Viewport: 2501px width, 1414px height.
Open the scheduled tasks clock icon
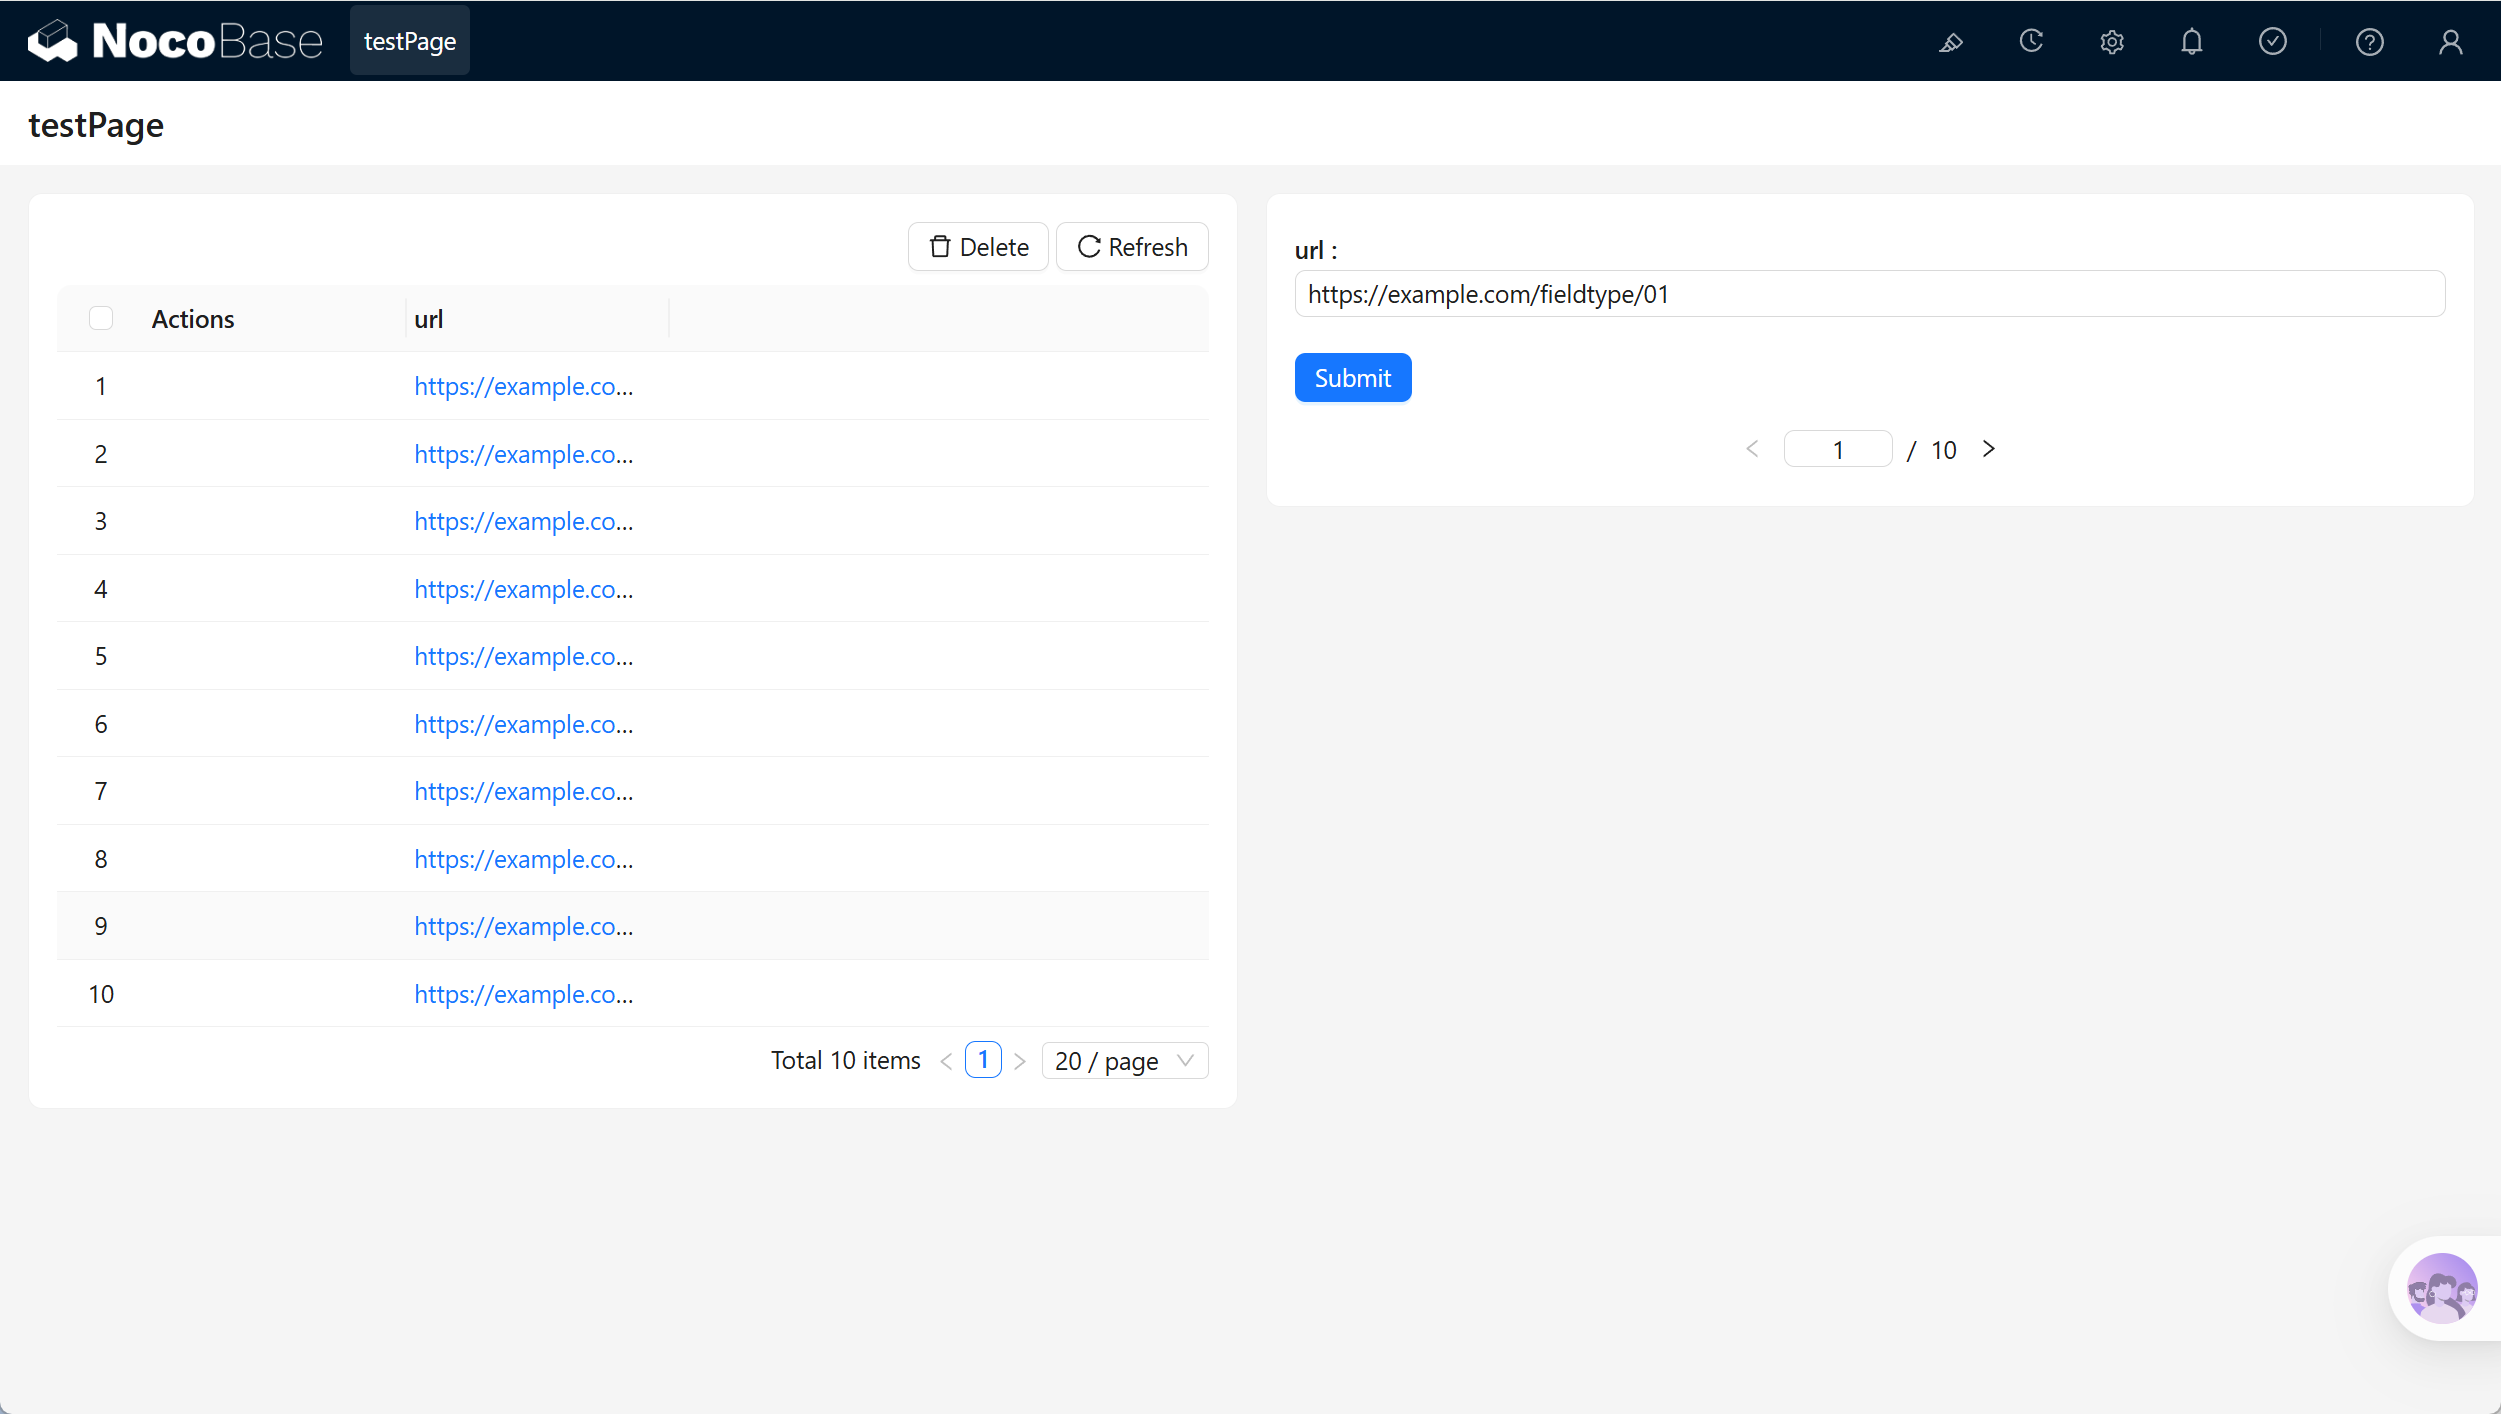[2031, 42]
